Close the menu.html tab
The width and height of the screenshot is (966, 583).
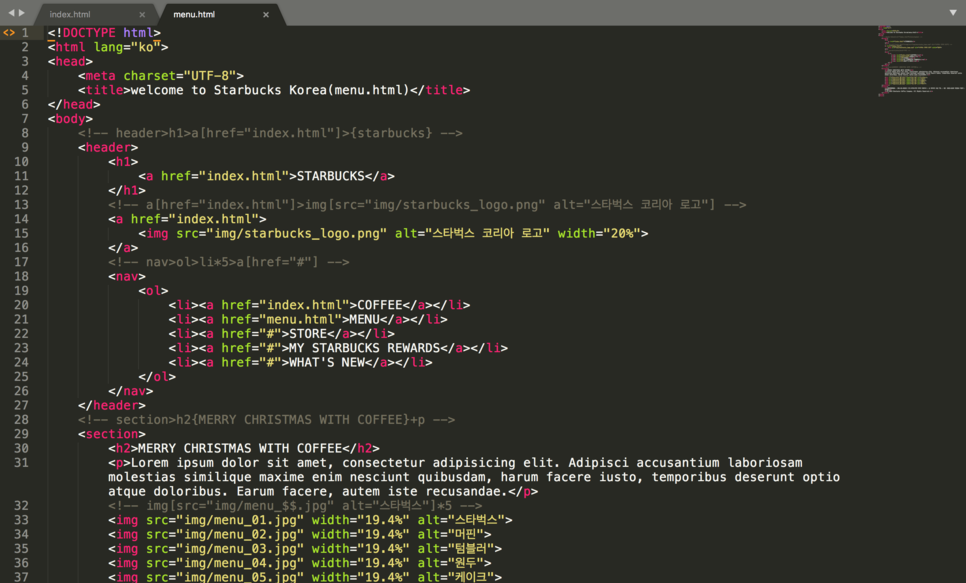click(266, 15)
